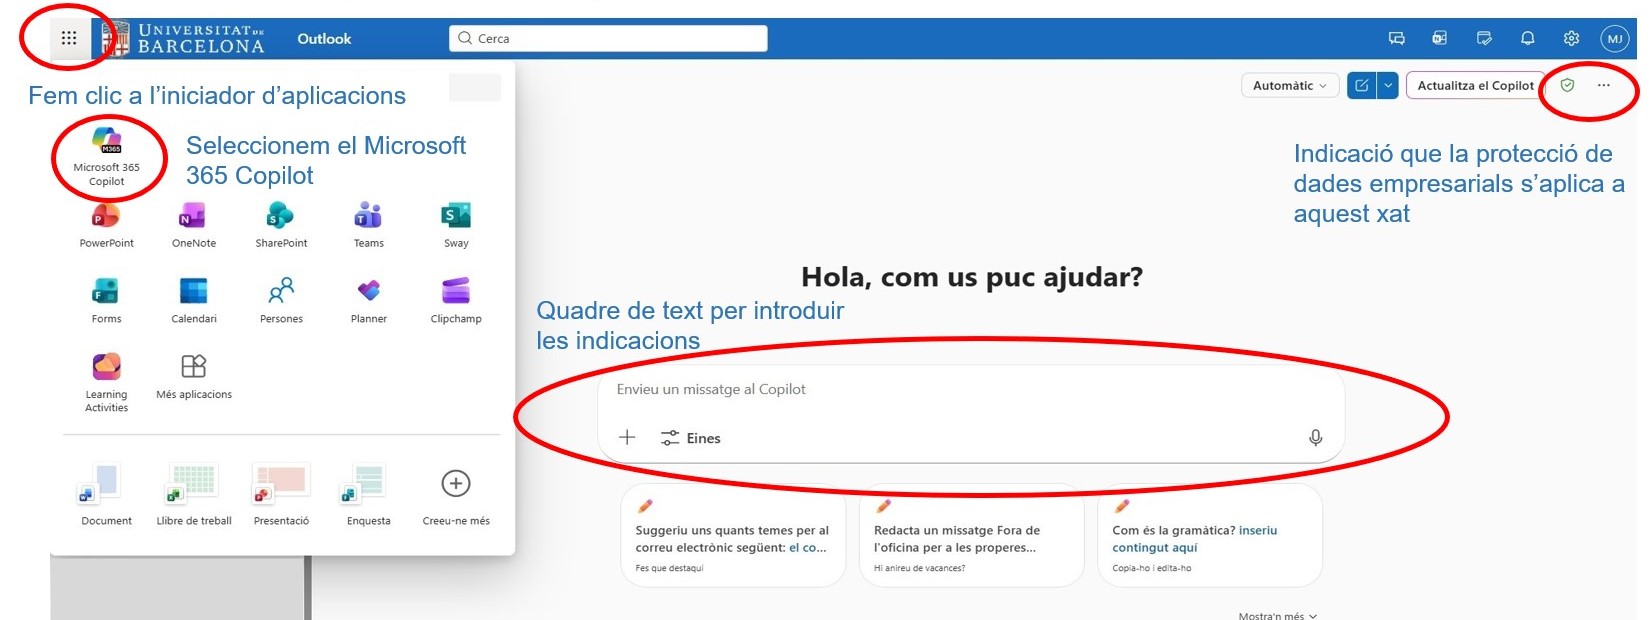This screenshot has width=1652, height=620.
Task: Select the Suggeriu uns quants temes prompt card
Action: click(733, 536)
